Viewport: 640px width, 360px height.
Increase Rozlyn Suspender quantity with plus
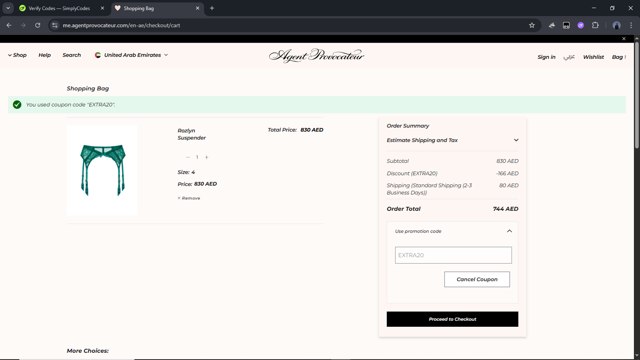point(207,157)
